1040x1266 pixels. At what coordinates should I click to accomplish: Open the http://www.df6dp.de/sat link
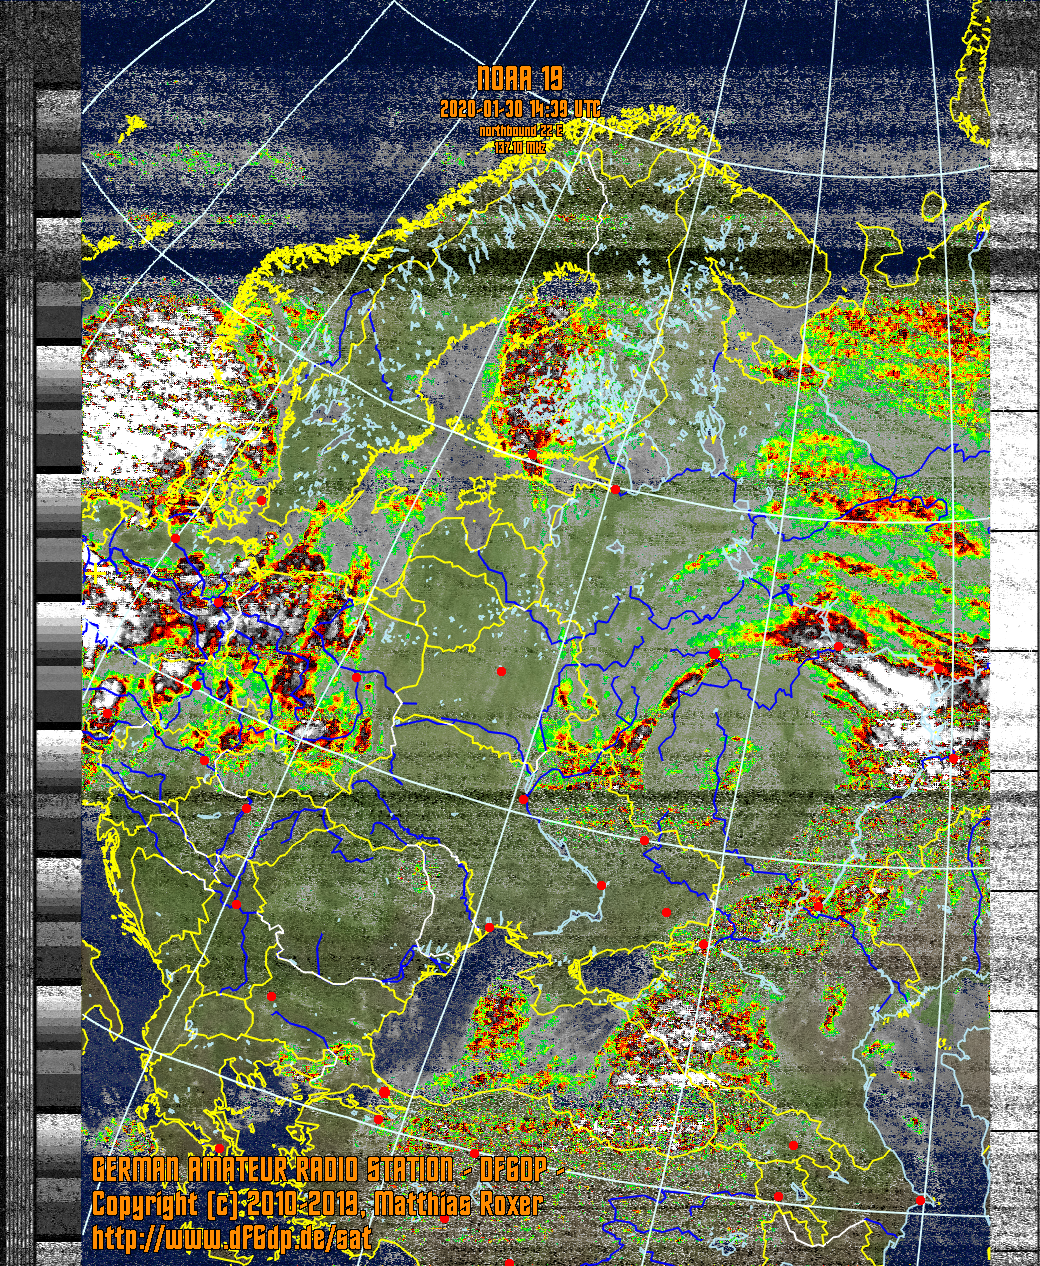click(232, 1238)
